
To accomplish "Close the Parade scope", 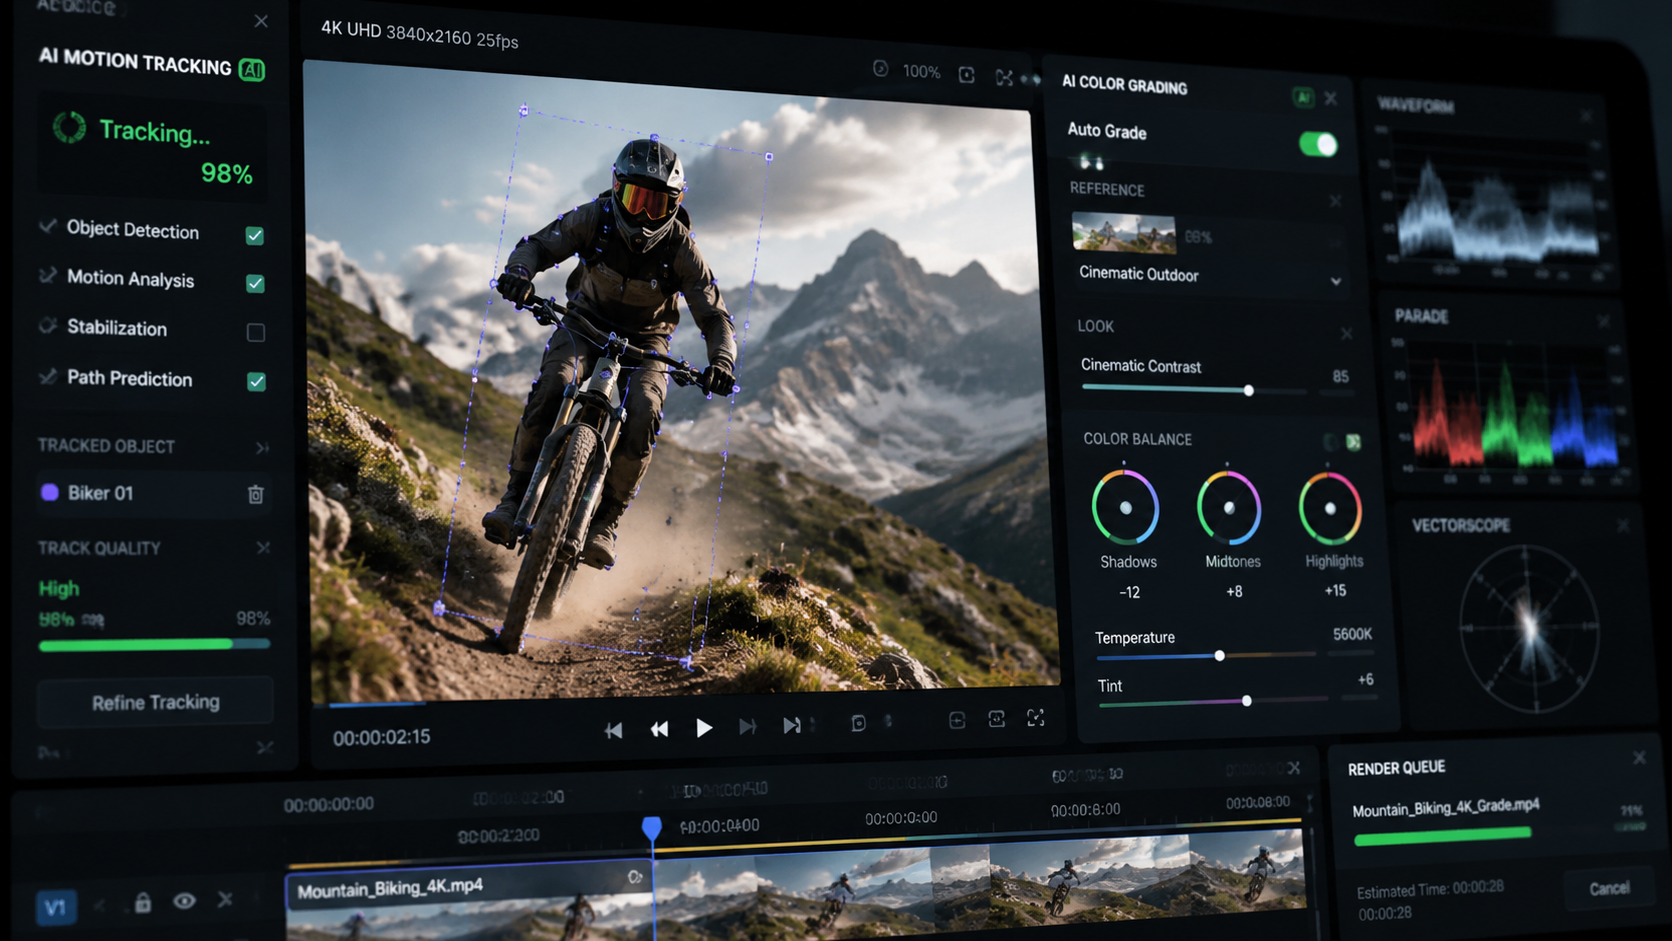I will (1604, 321).
